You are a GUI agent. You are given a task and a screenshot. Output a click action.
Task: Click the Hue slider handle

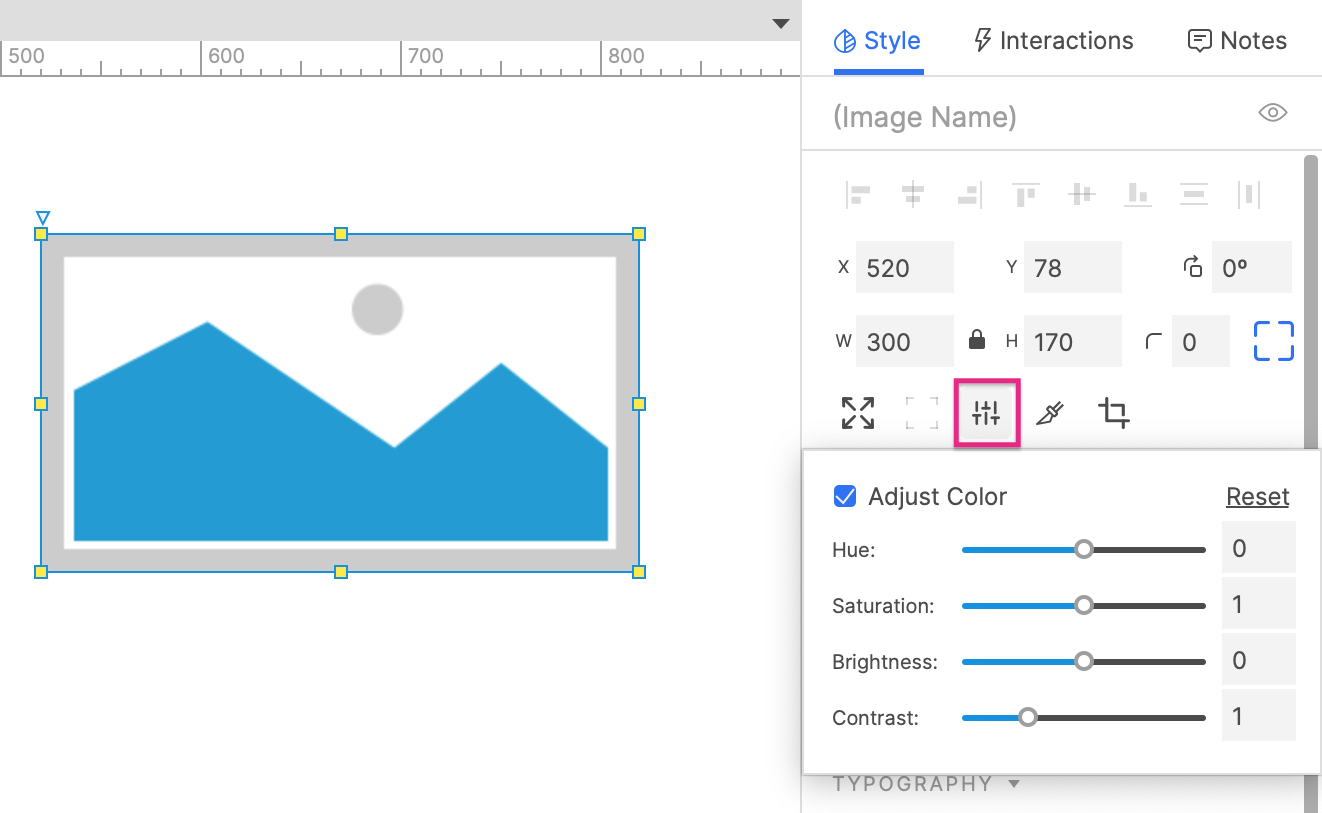click(1084, 549)
